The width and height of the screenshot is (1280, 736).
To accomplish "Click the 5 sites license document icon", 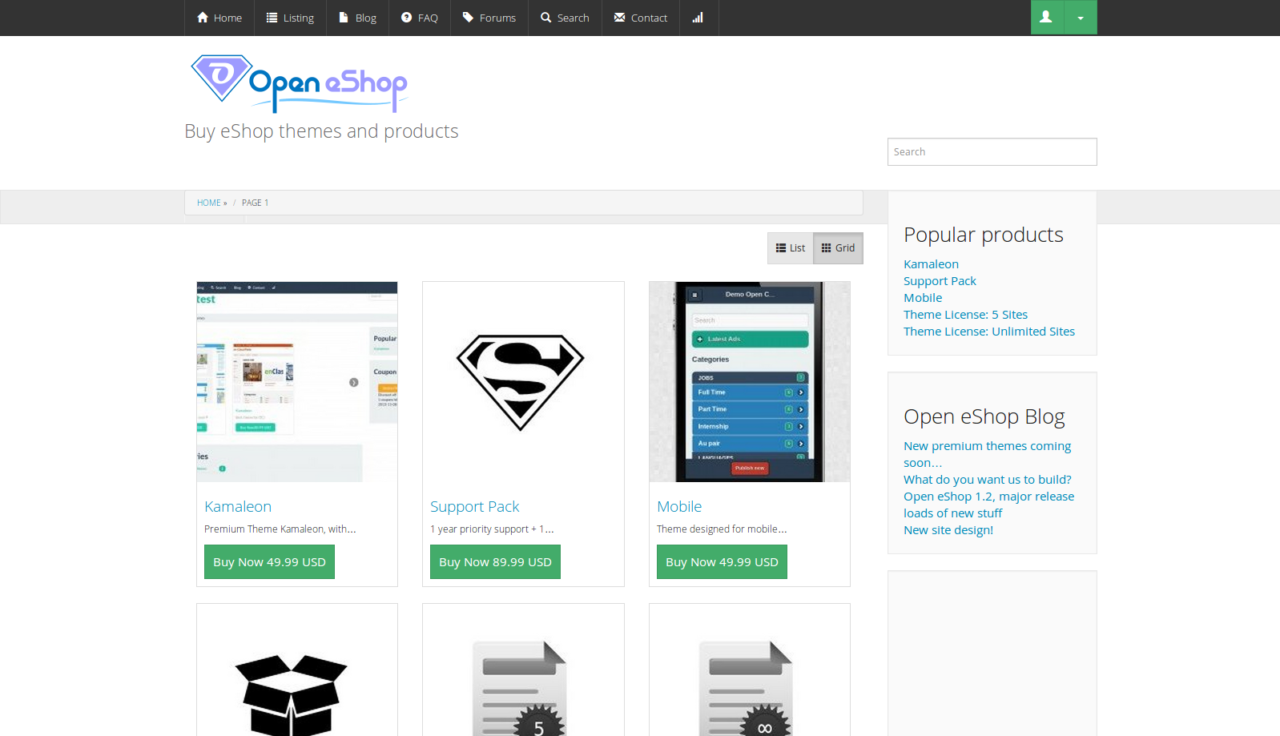I will [x=519, y=689].
